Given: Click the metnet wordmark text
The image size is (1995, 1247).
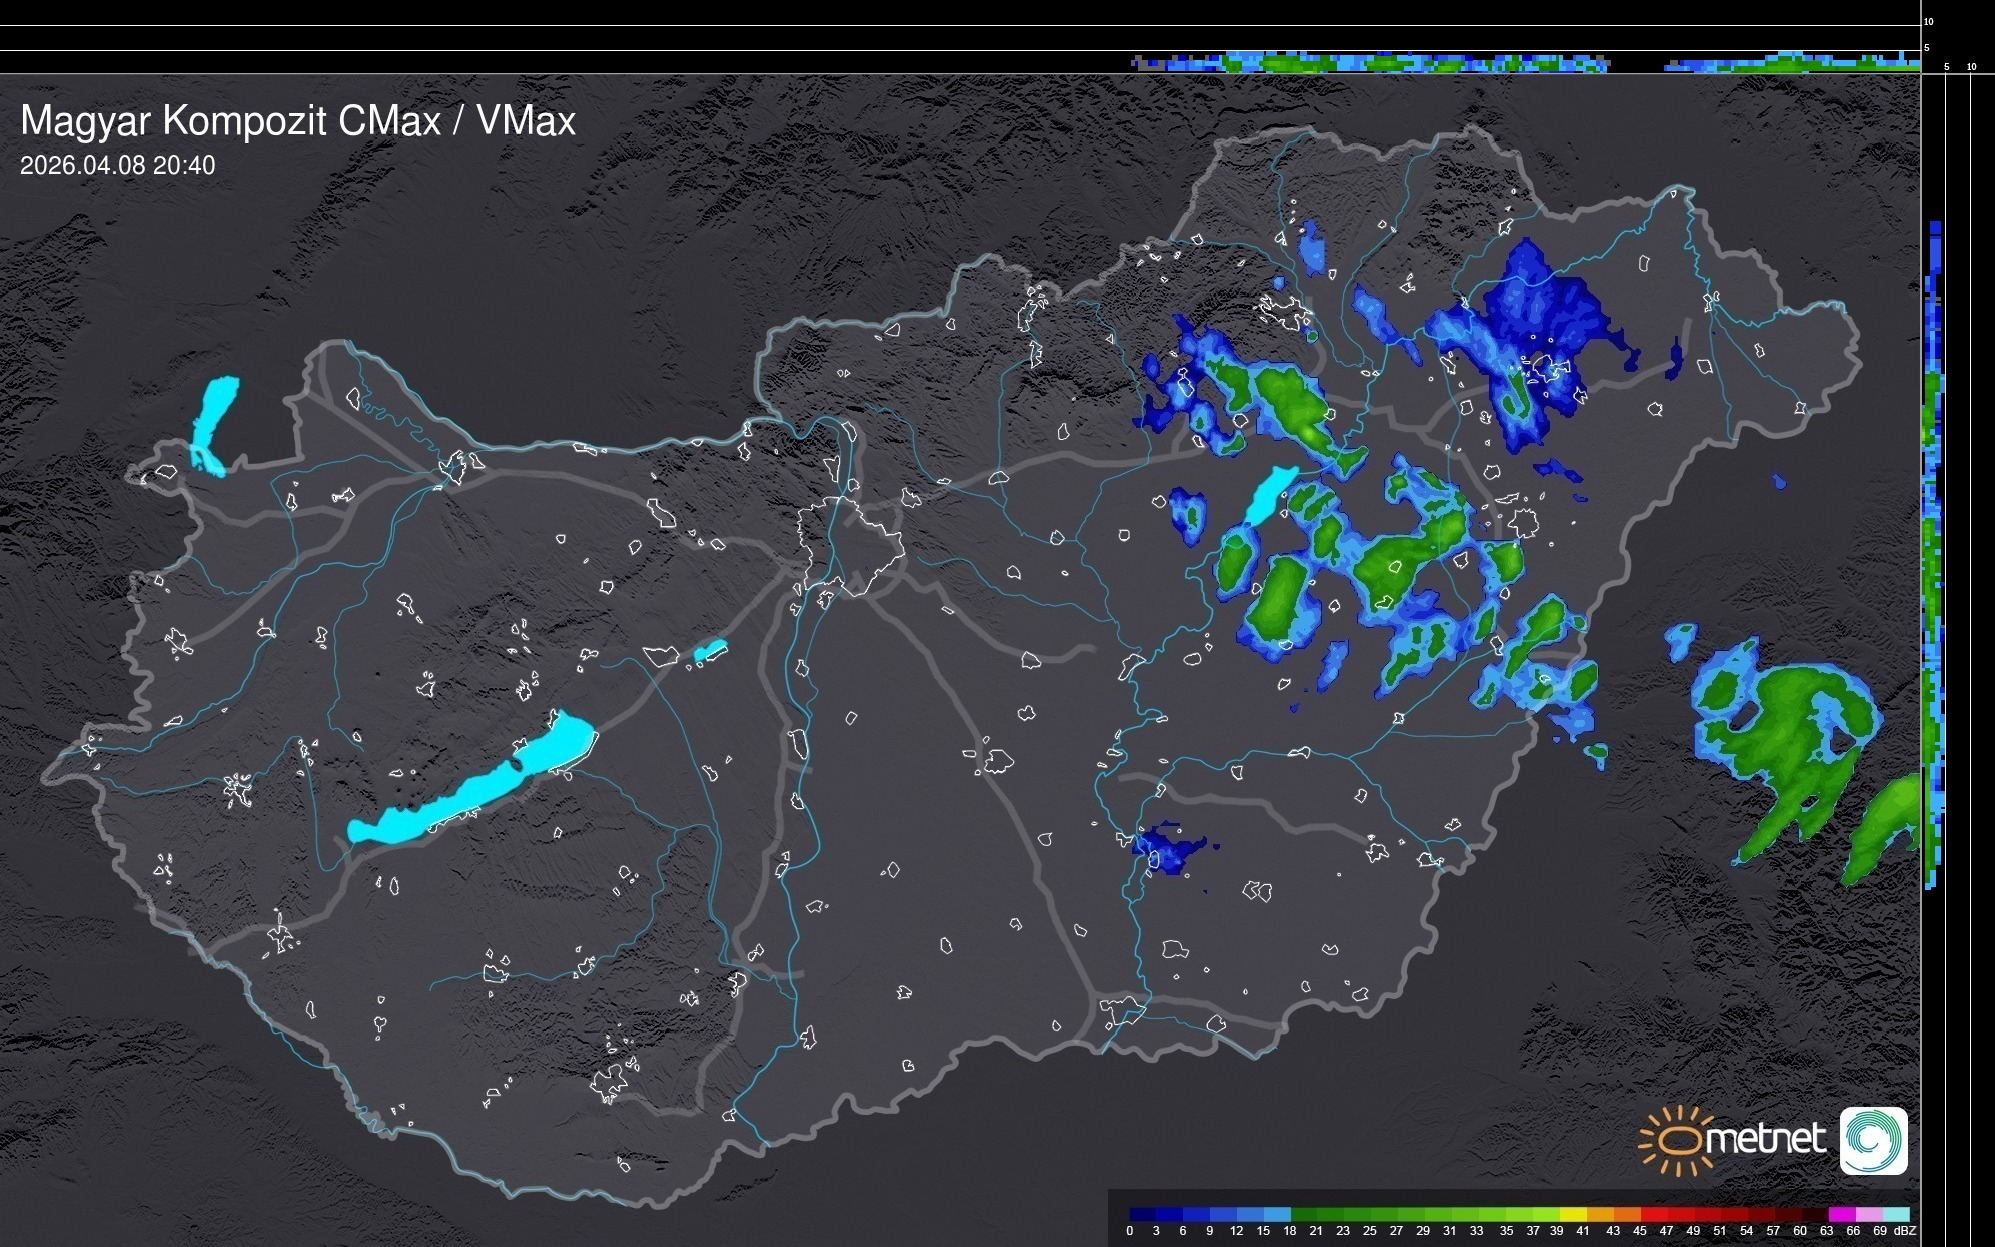Looking at the screenshot, I should point(1765,1140).
